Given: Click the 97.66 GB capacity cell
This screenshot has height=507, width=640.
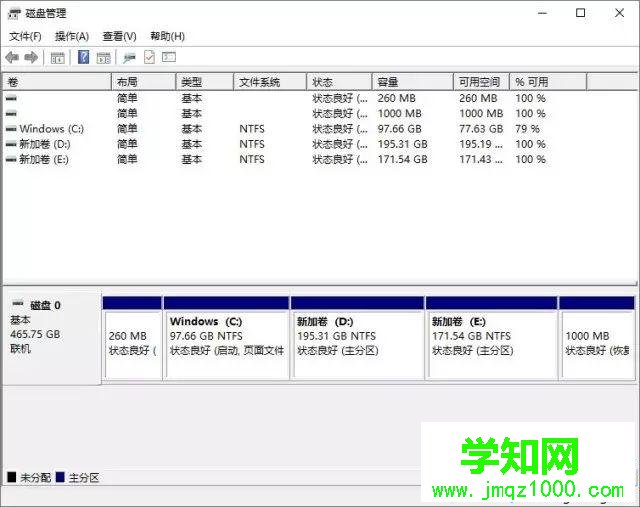Looking at the screenshot, I should 400,129.
